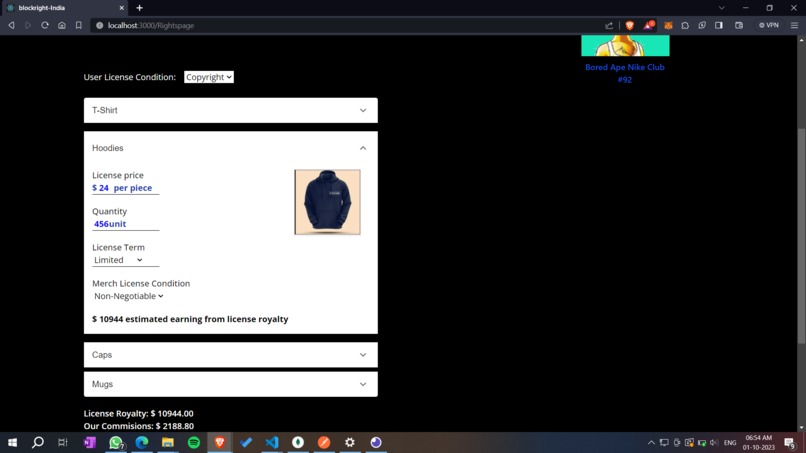Viewport: 806px width, 453px height.
Task: Open the tab search dropdown arrow
Action: pos(722,8)
